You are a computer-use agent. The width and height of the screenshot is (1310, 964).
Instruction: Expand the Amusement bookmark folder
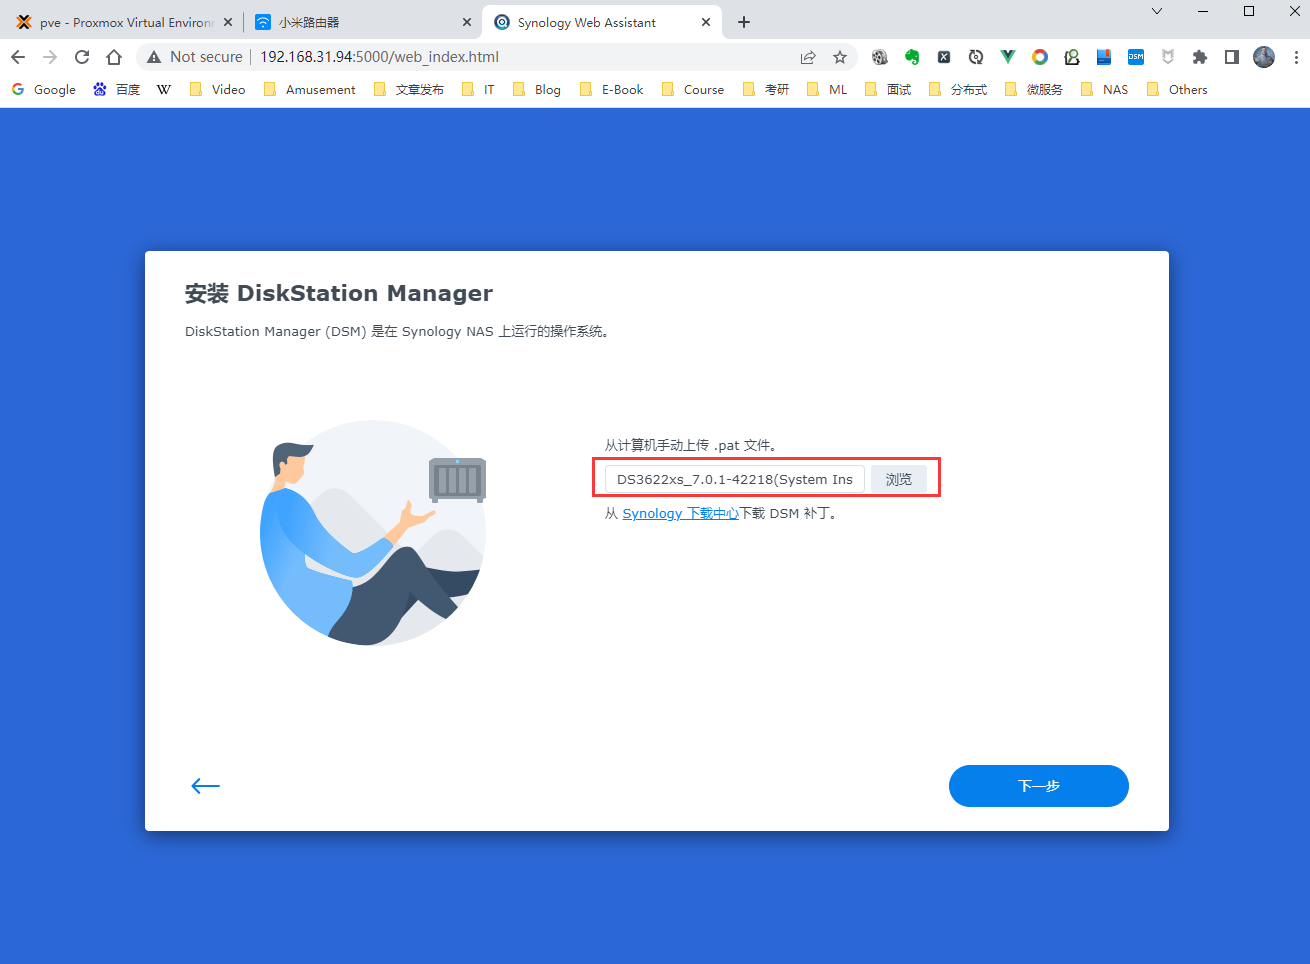(309, 90)
